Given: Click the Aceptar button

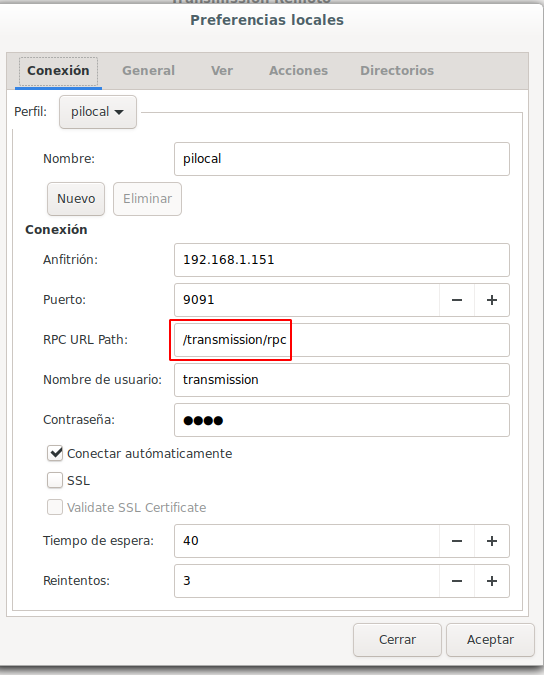Looking at the screenshot, I should tap(490, 640).
